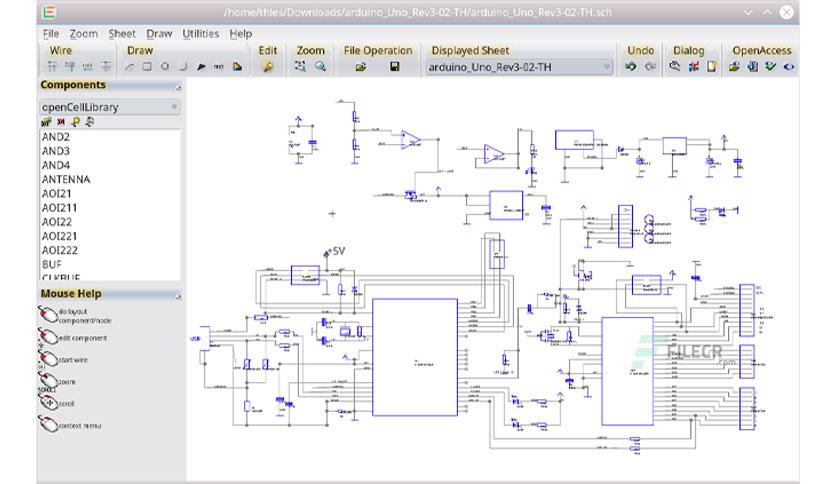Screen dimensions: 836x484
Task: Open the Utilities menu
Action: [200, 34]
